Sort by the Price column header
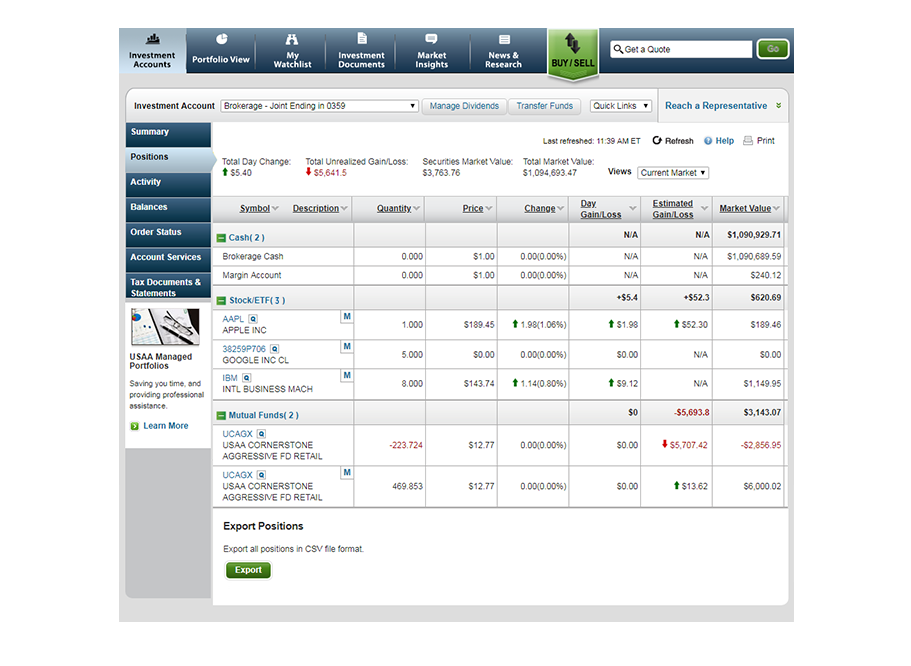This screenshot has height=666, width=911. pos(473,209)
